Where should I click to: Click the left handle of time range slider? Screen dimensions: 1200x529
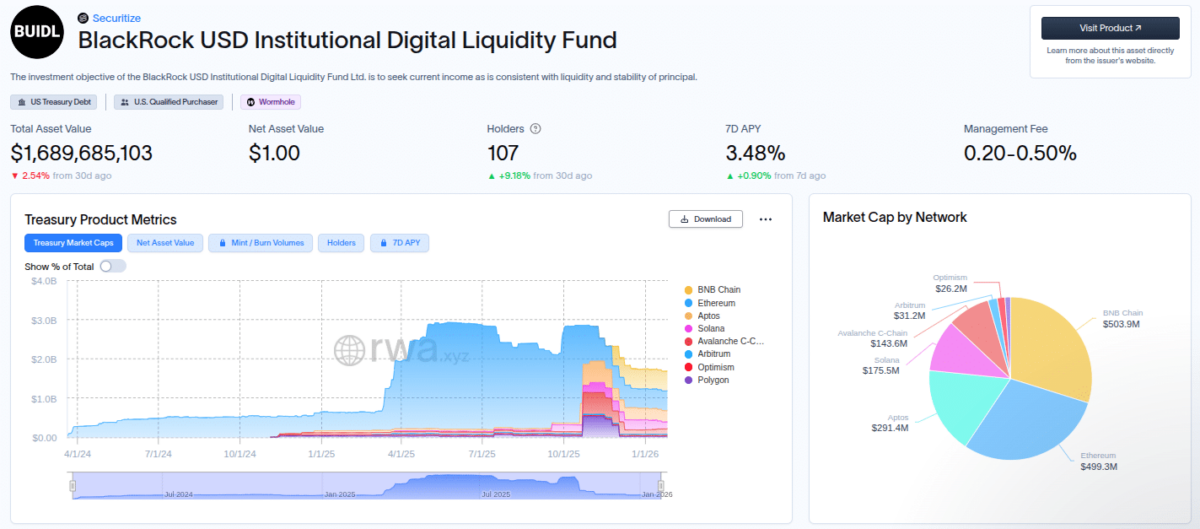[x=72, y=486]
